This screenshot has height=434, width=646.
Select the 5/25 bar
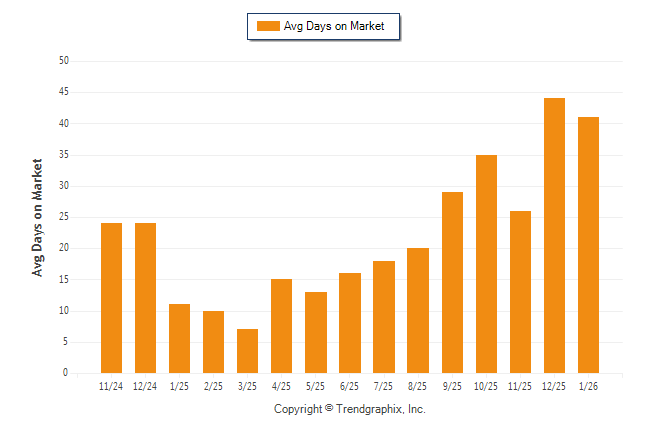315,332
